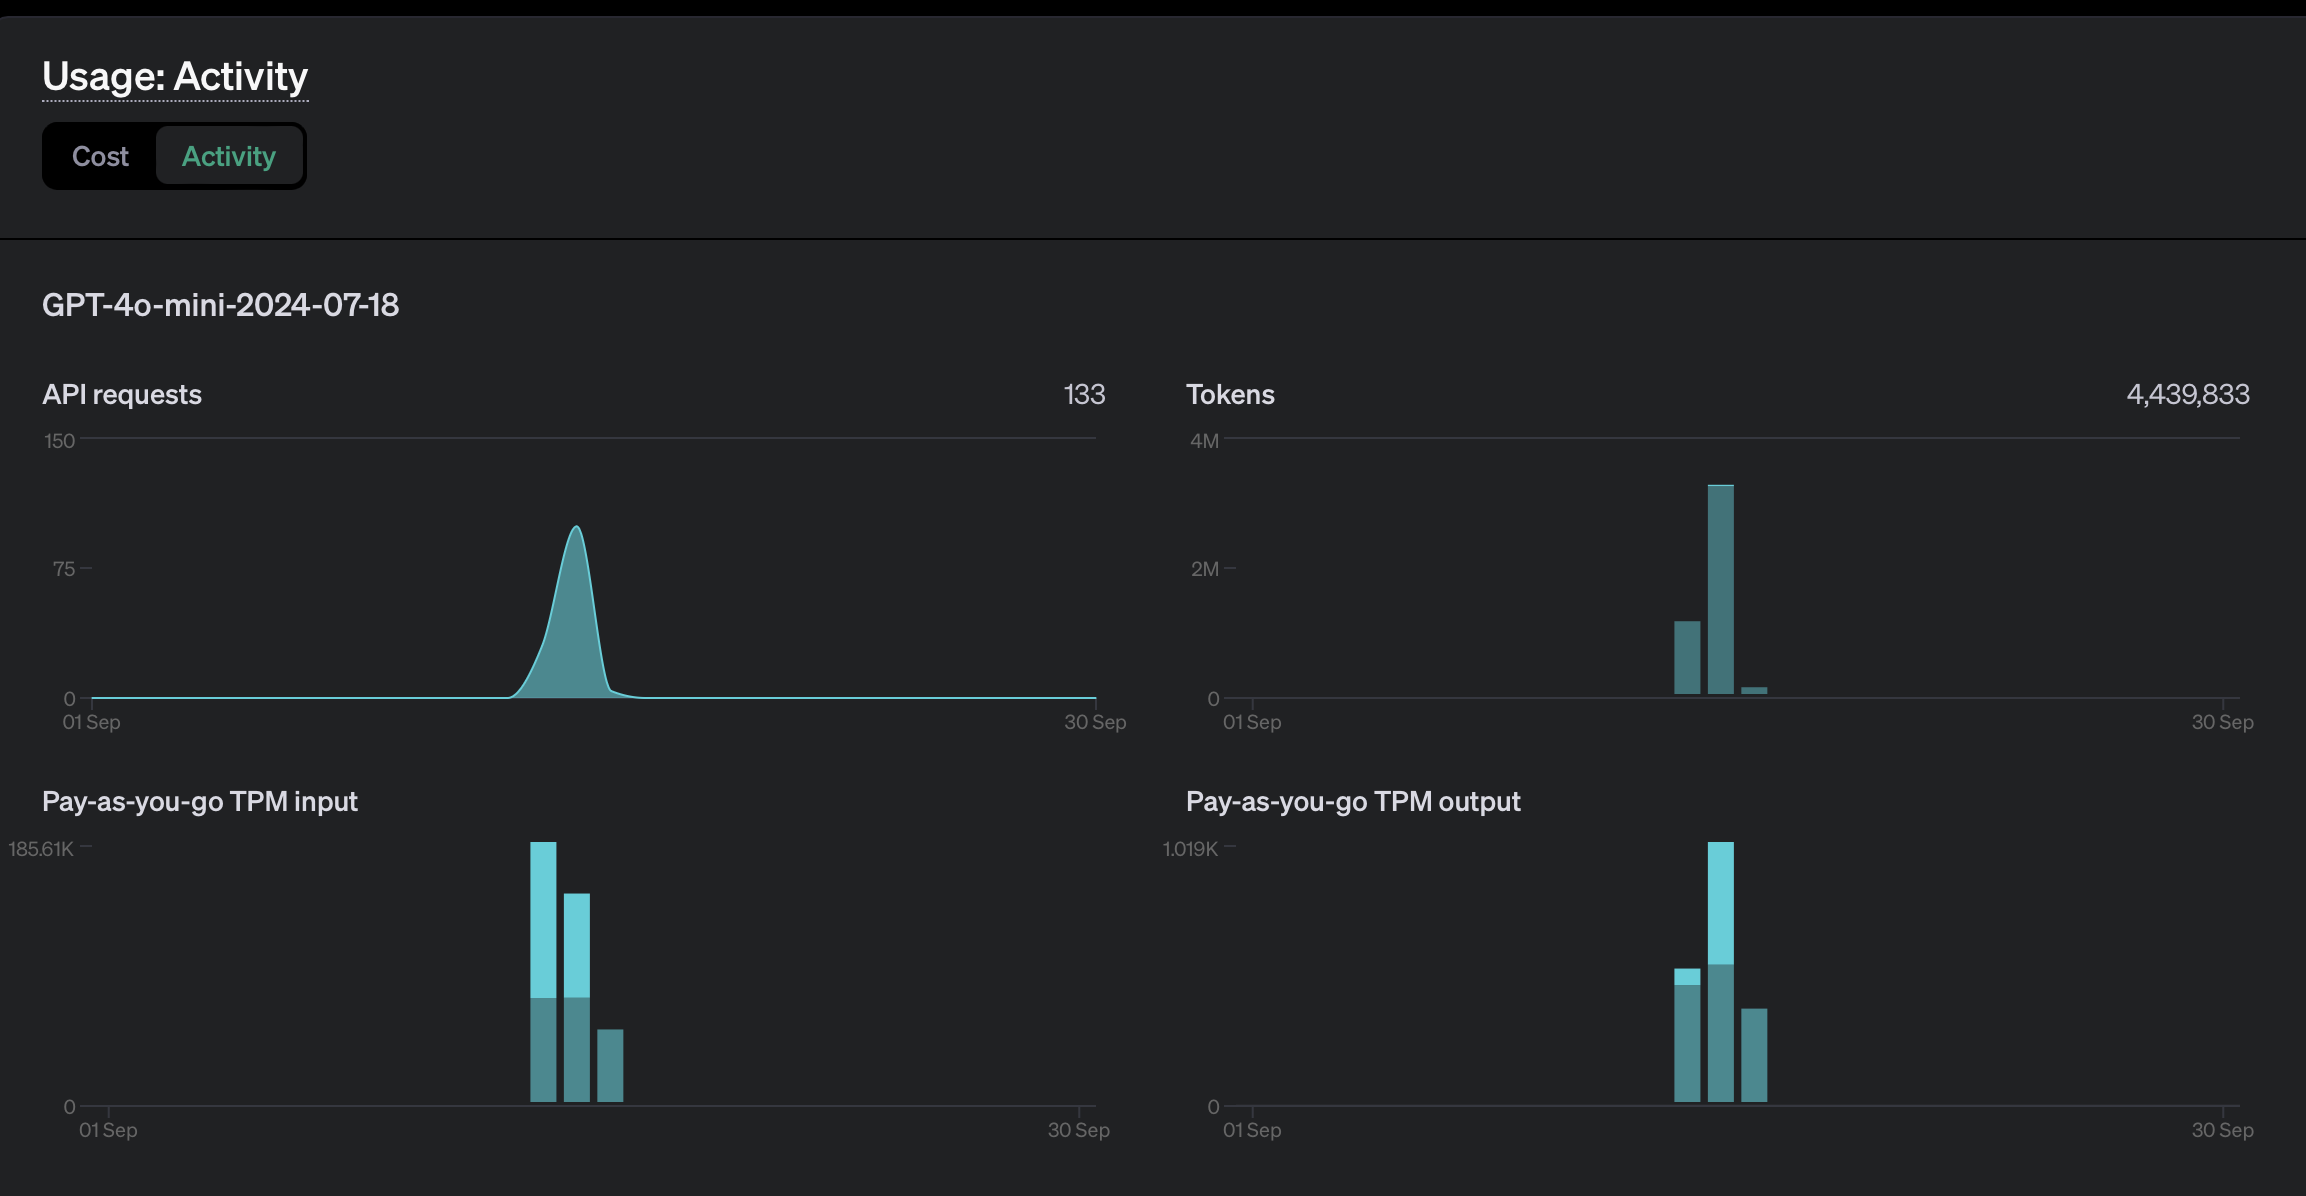Click the Tokens total 4,439,833
This screenshot has height=1196, width=2306.
2187,395
